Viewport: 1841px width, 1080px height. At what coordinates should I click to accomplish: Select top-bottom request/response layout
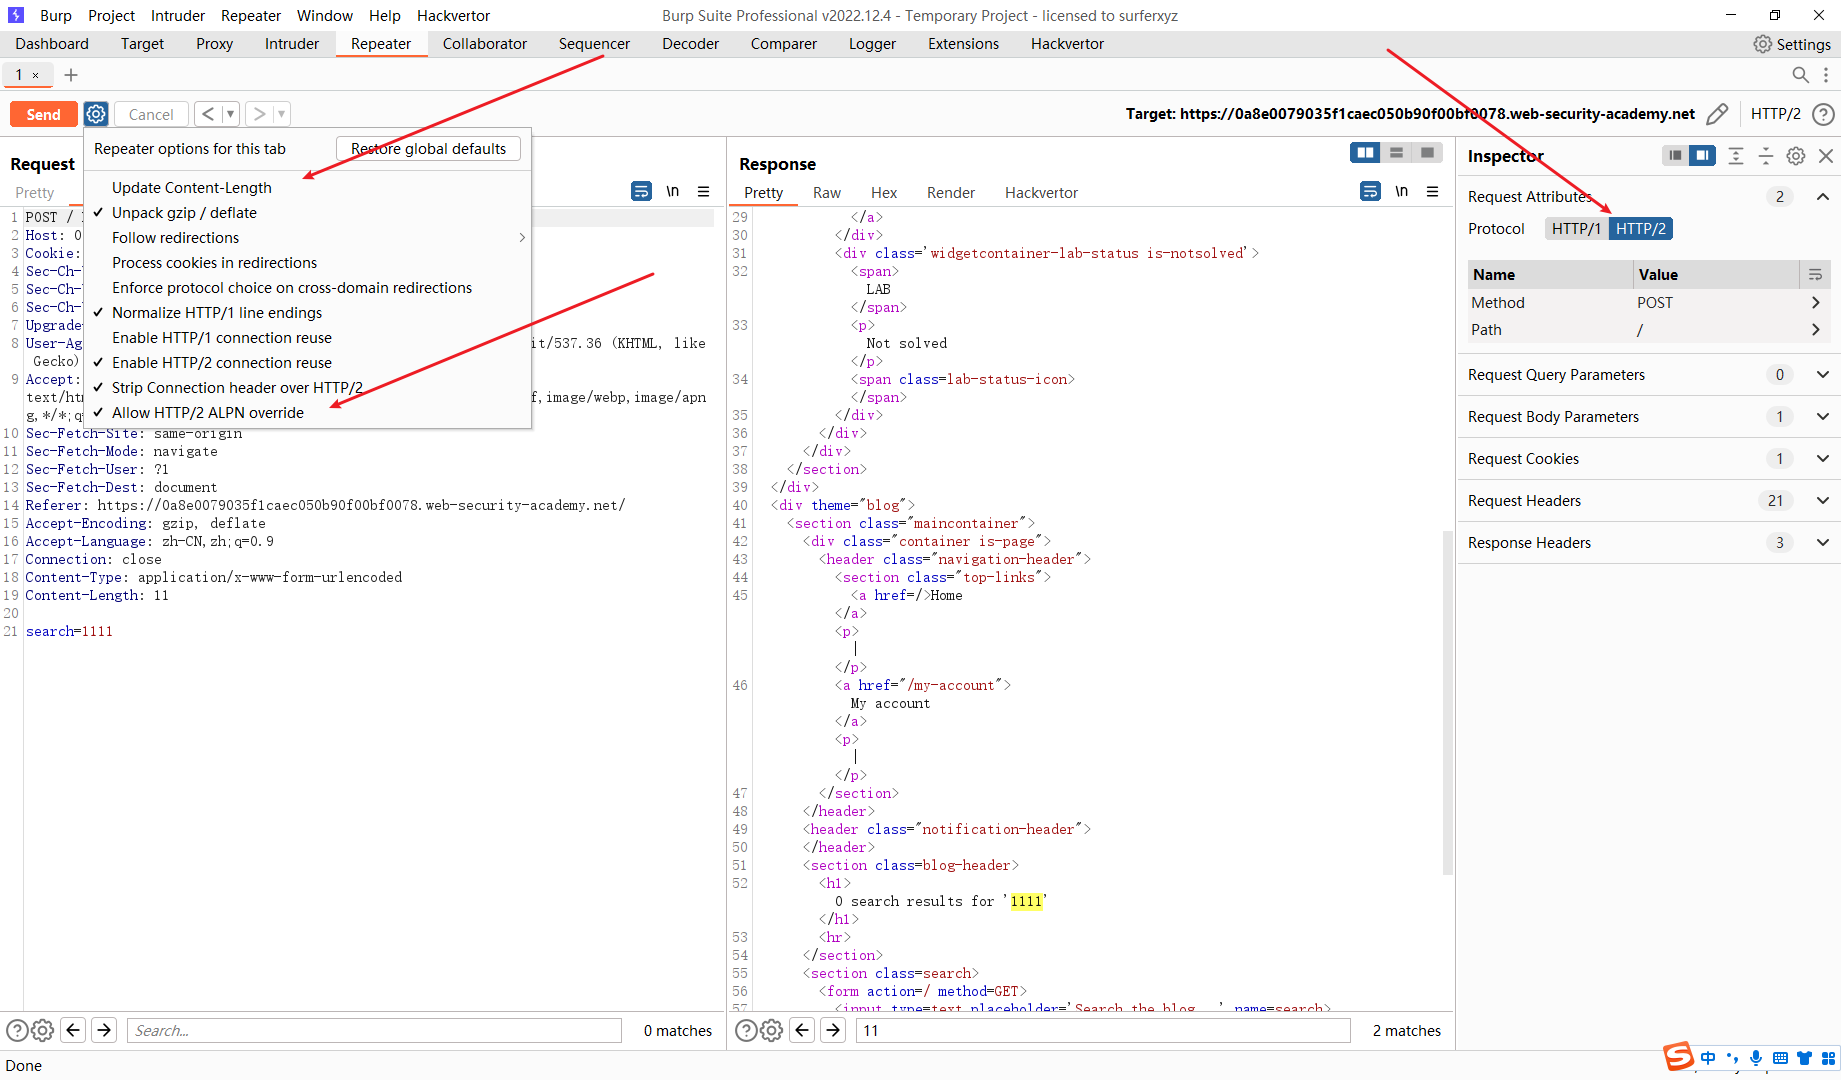pos(1396,153)
